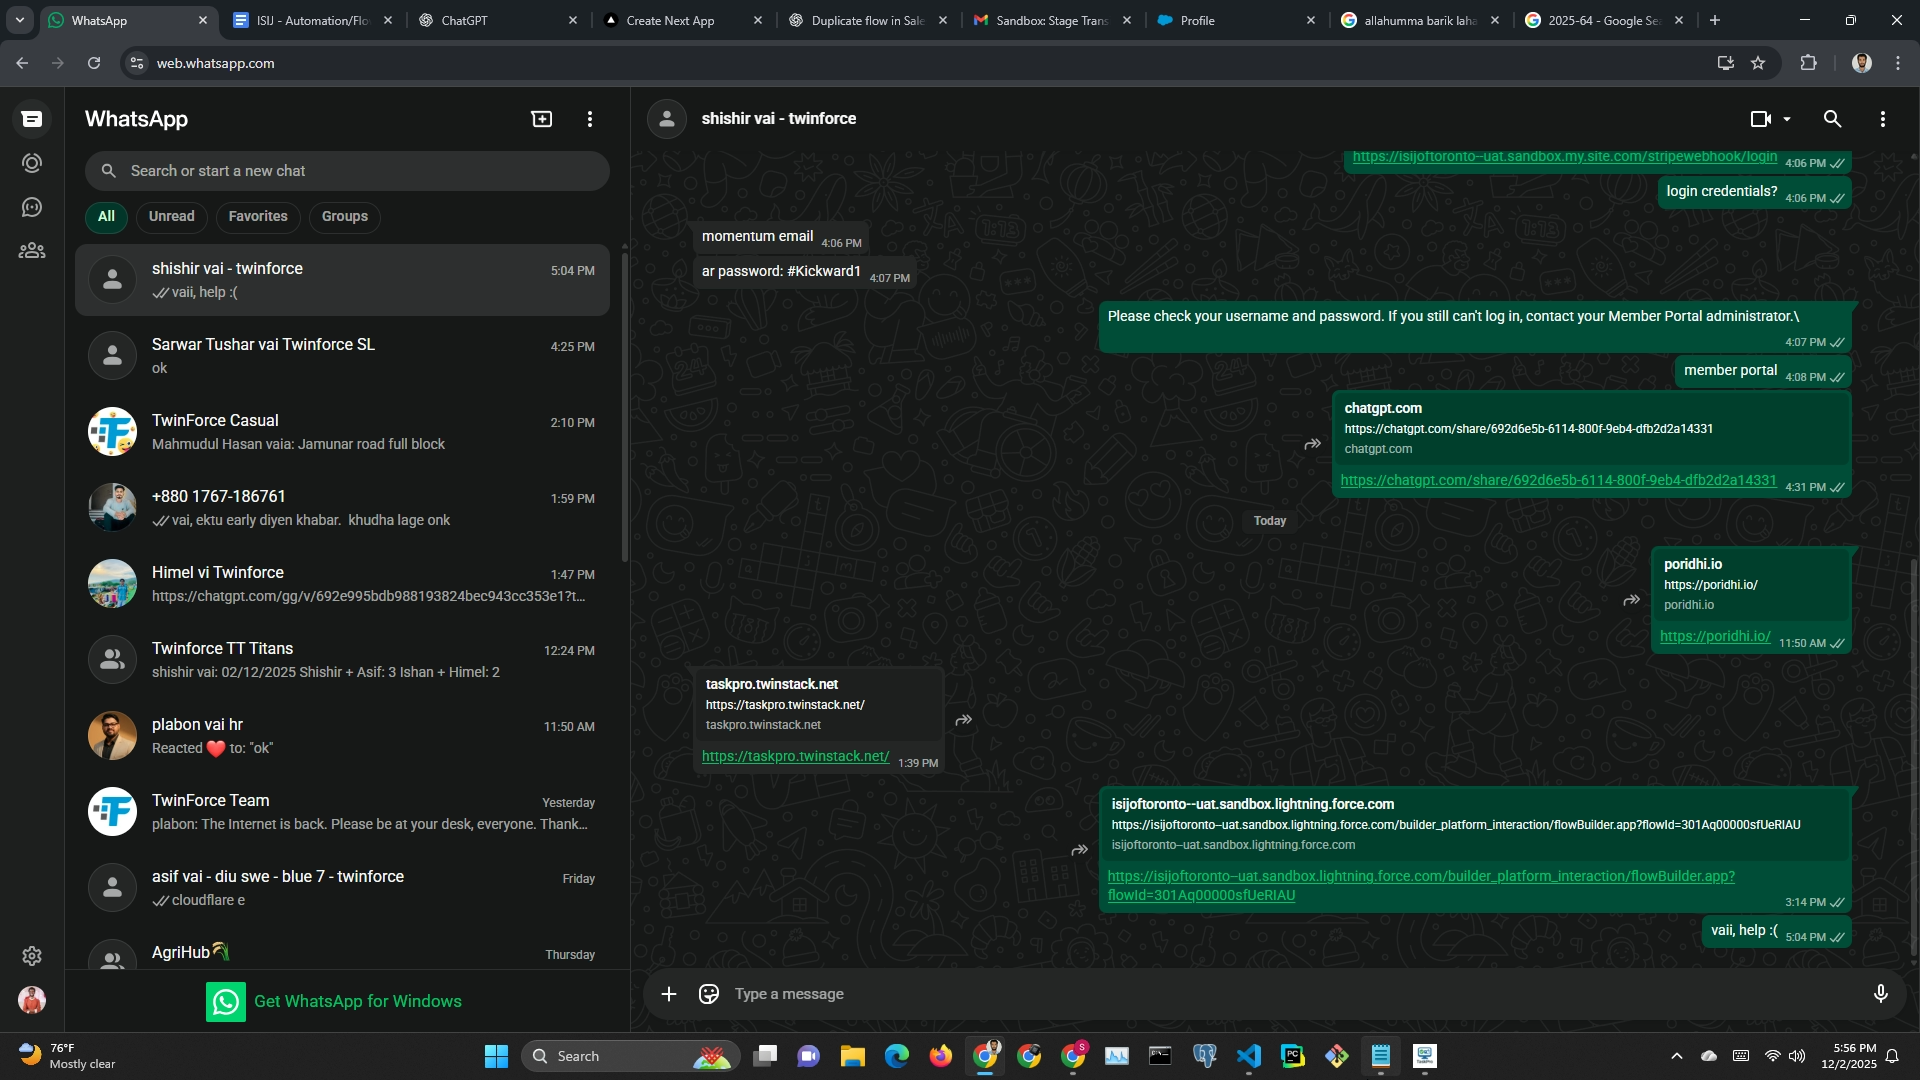Open conversation three-dot menu
Screen dimensions: 1920x1080
coord(1882,119)
